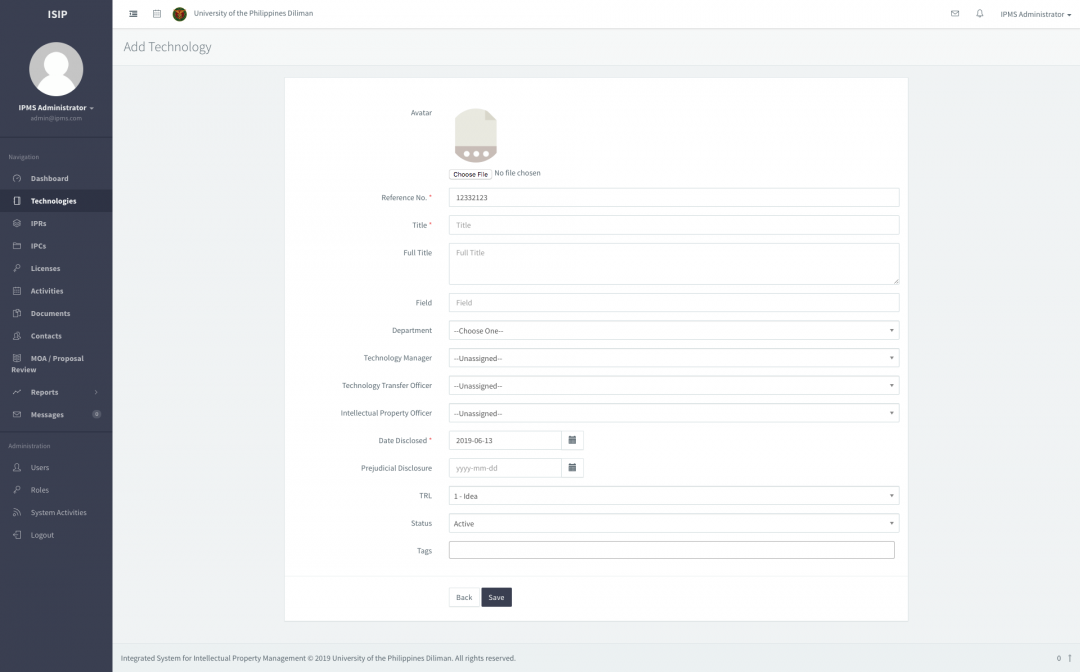Viewport: 1080px width, 672px height.
Task: Click the System Activities feed icon
Action: point(17,512)
